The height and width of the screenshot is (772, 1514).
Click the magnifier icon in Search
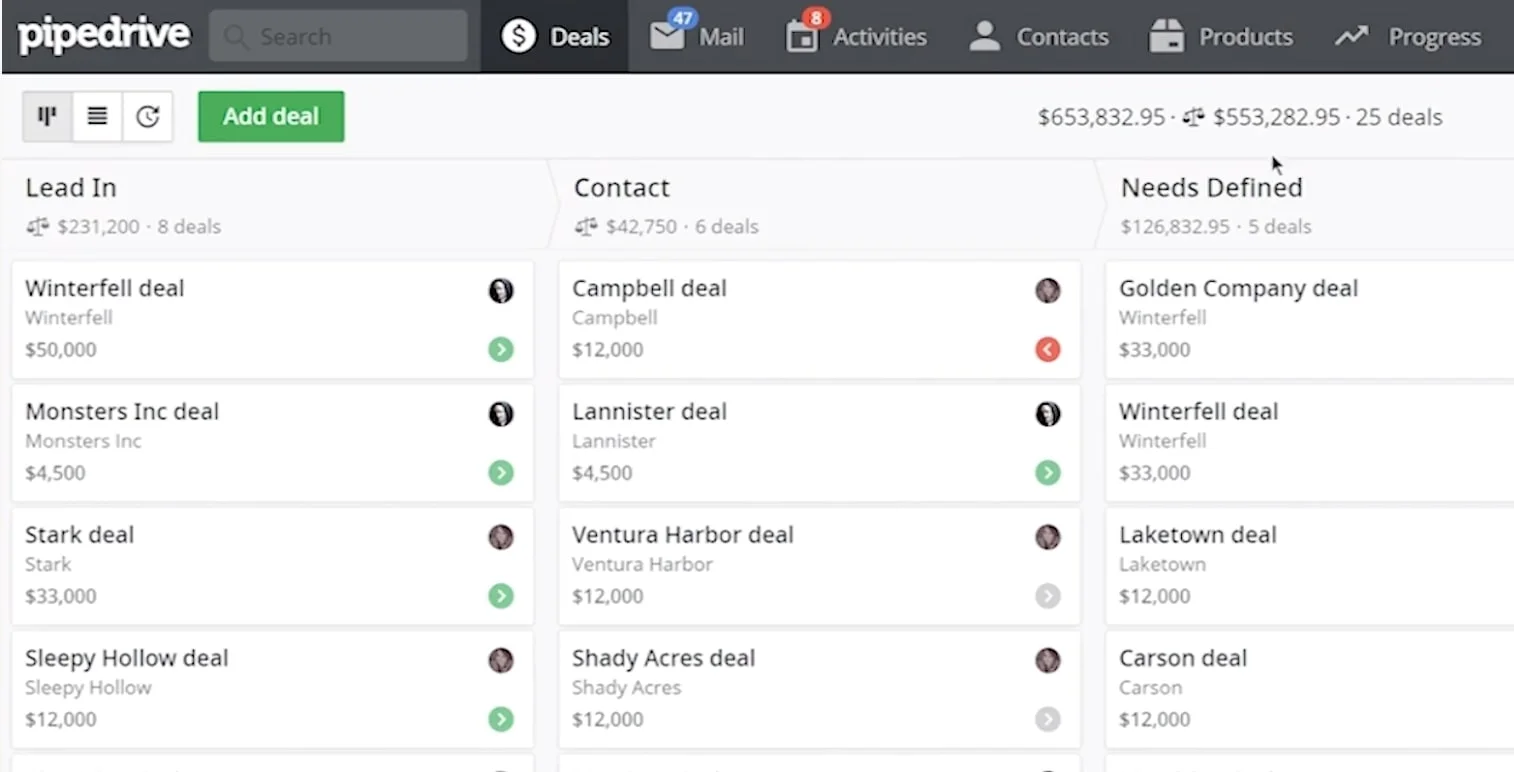point(235,37)
